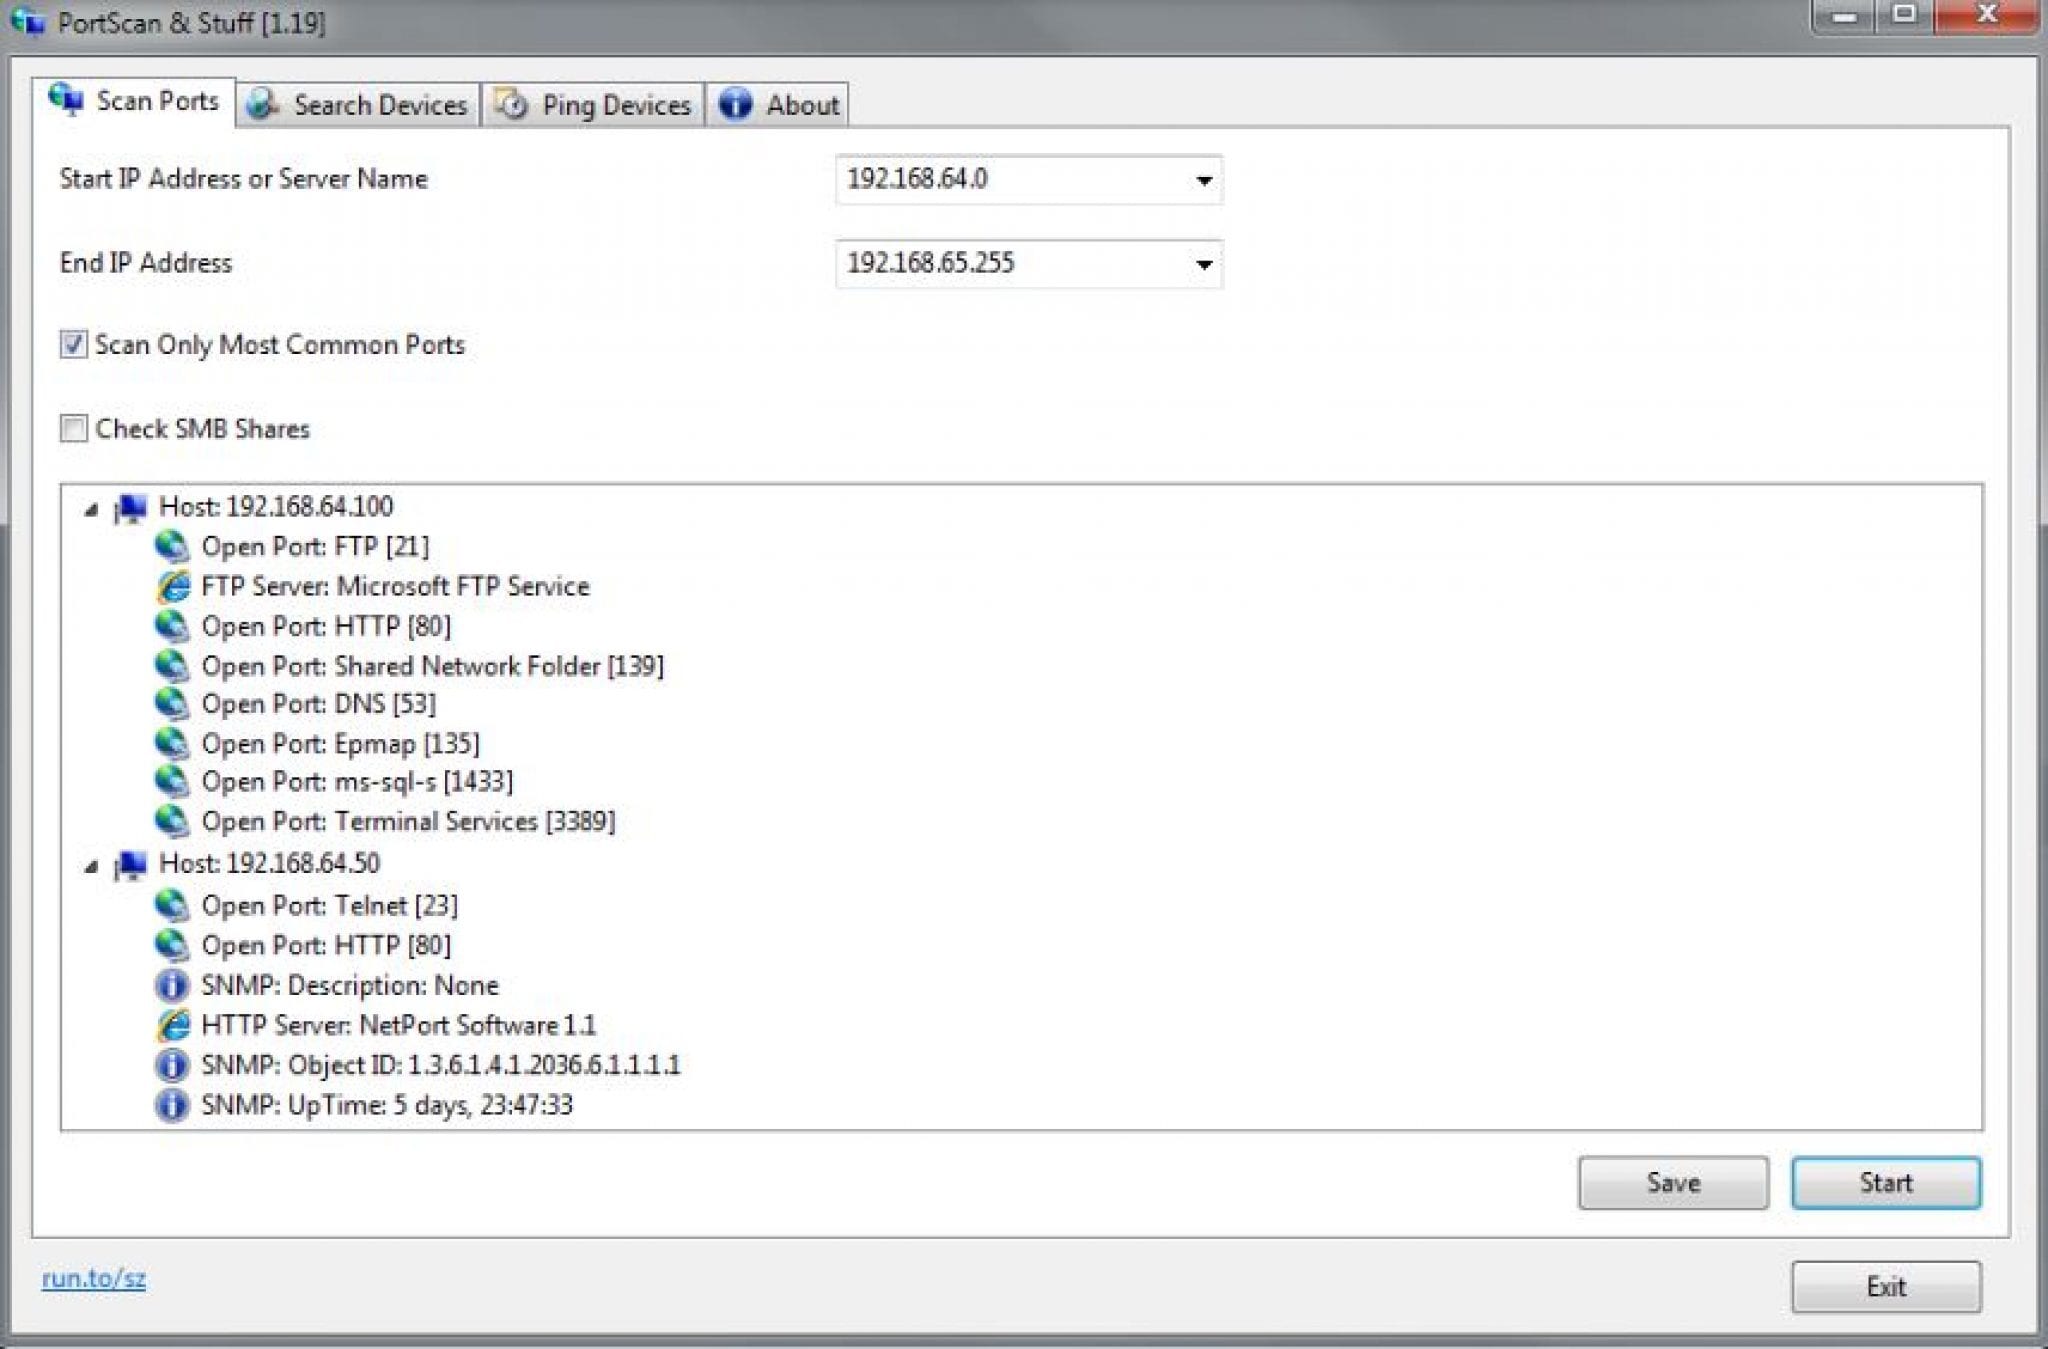
Task: Open the run.to/sz link
Action: [x=93, y=1278]
